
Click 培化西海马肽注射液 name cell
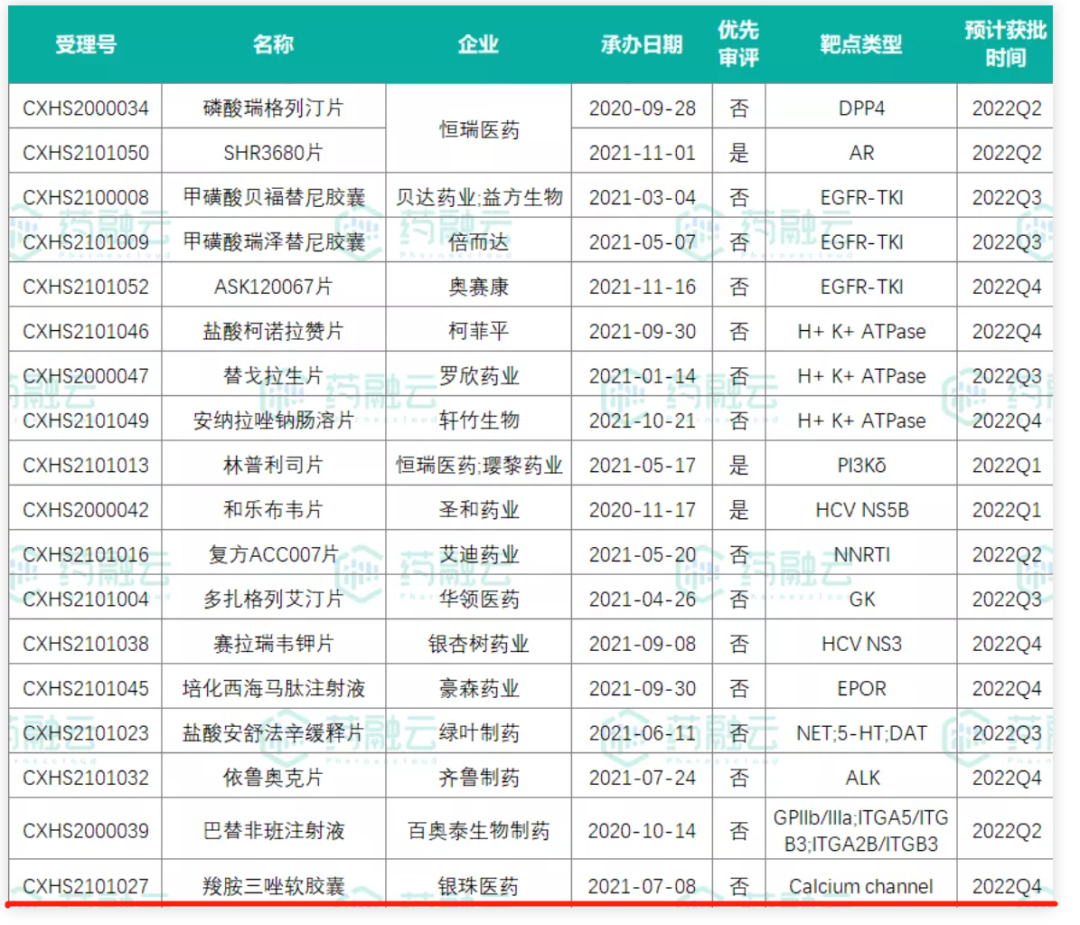point(273,688)
